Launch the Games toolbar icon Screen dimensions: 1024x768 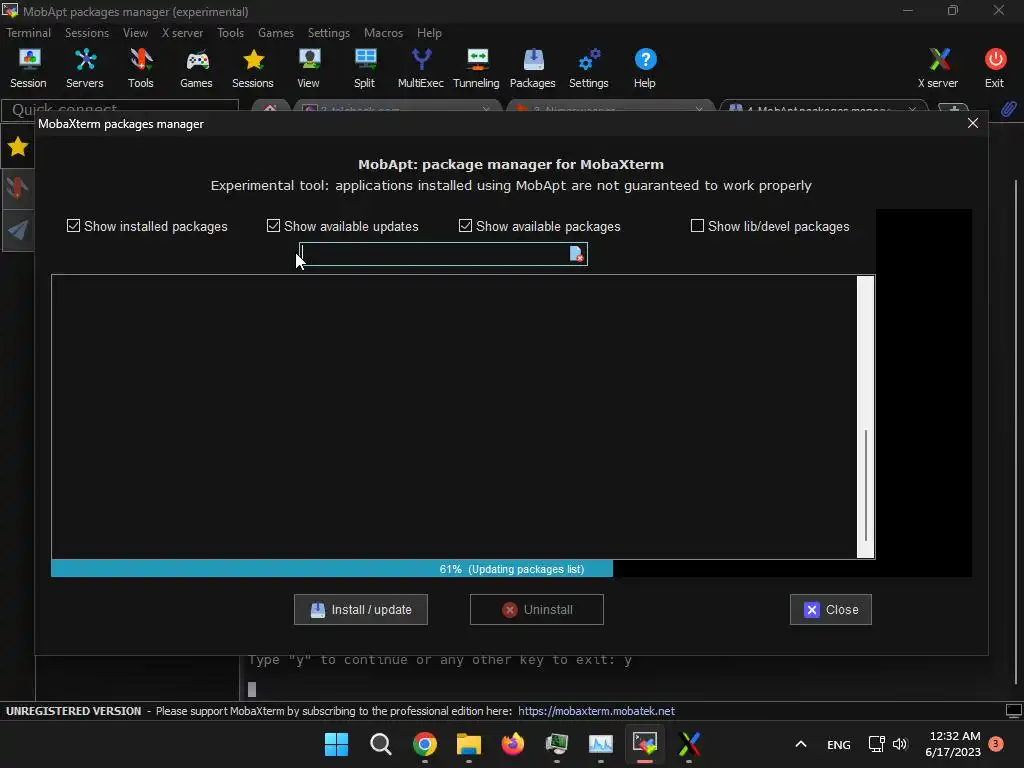tap(197, 68)
